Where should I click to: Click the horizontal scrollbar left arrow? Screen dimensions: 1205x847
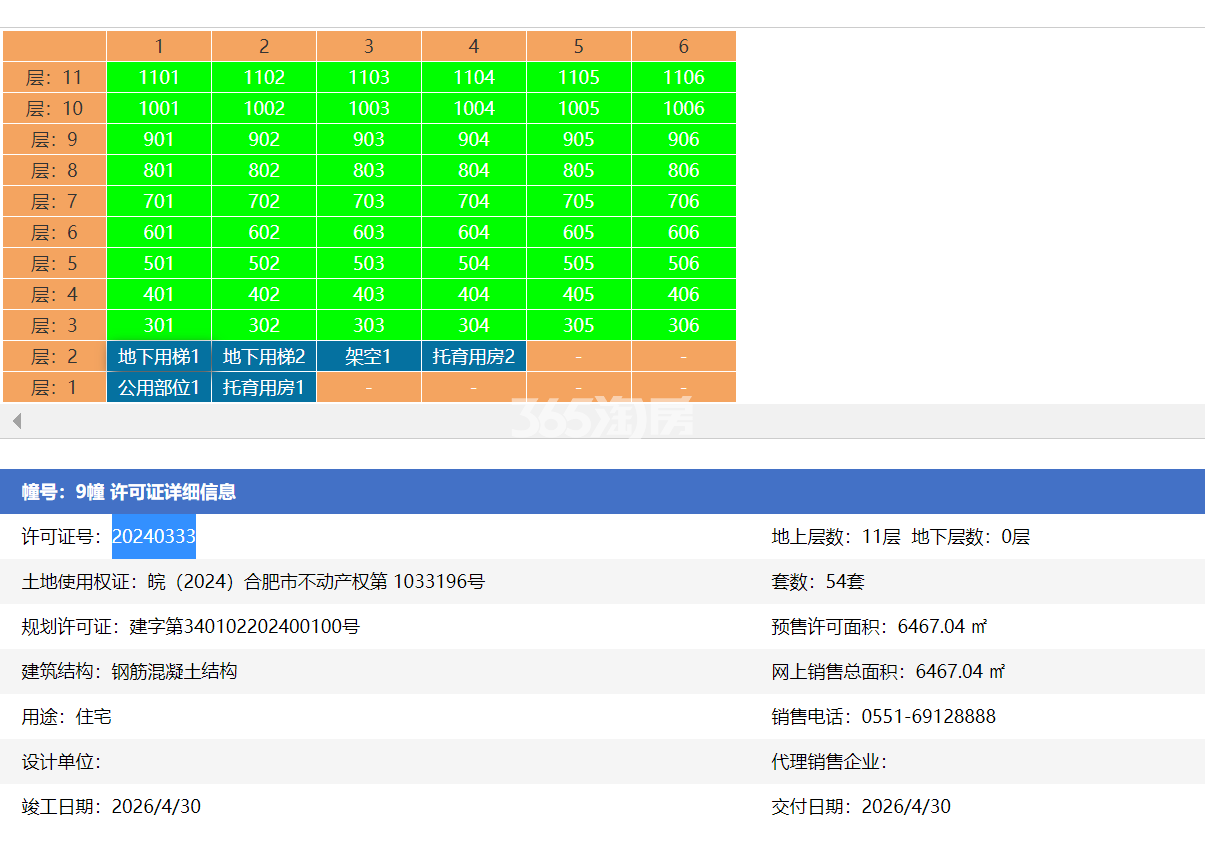click(x=16, y=421)
